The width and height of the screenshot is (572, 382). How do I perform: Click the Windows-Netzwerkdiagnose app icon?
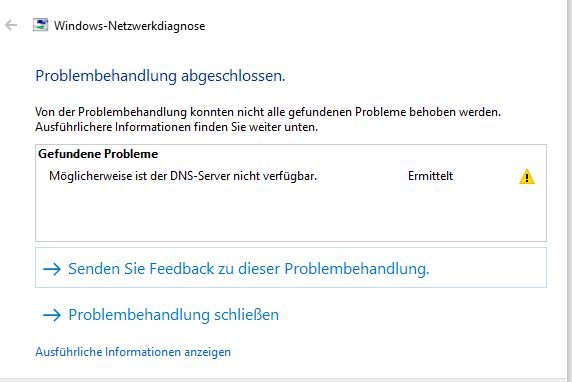pos(40,25)
